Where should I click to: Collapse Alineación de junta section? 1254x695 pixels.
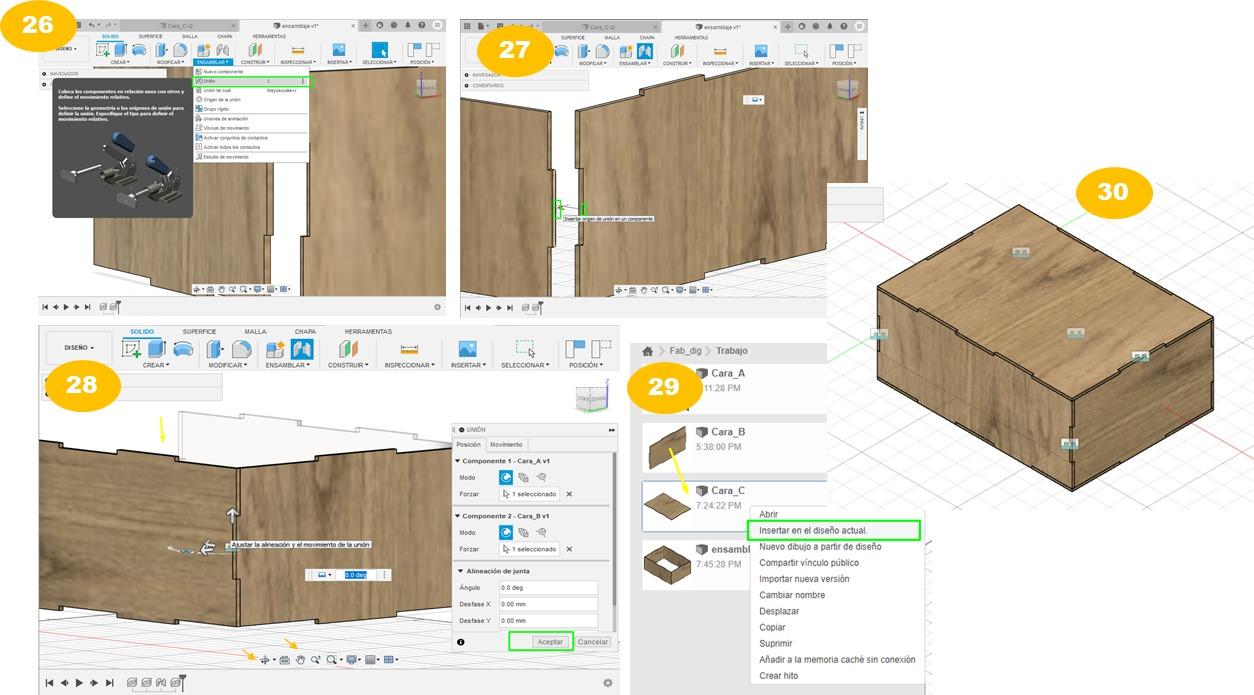(x=459, y=571)
